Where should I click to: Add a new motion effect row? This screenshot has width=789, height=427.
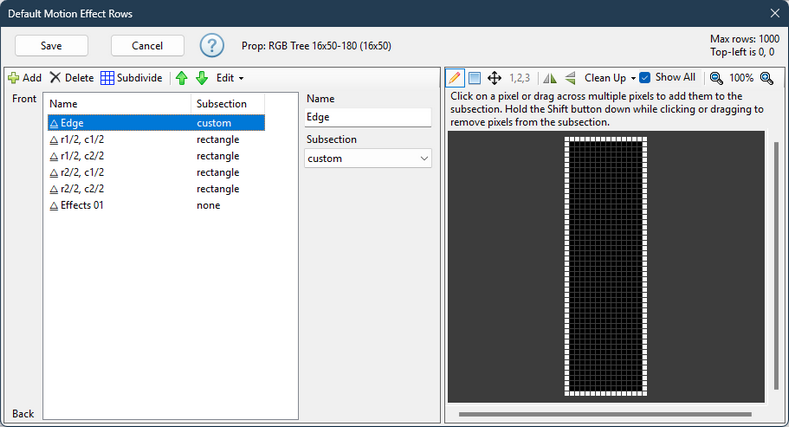[25, 78]
